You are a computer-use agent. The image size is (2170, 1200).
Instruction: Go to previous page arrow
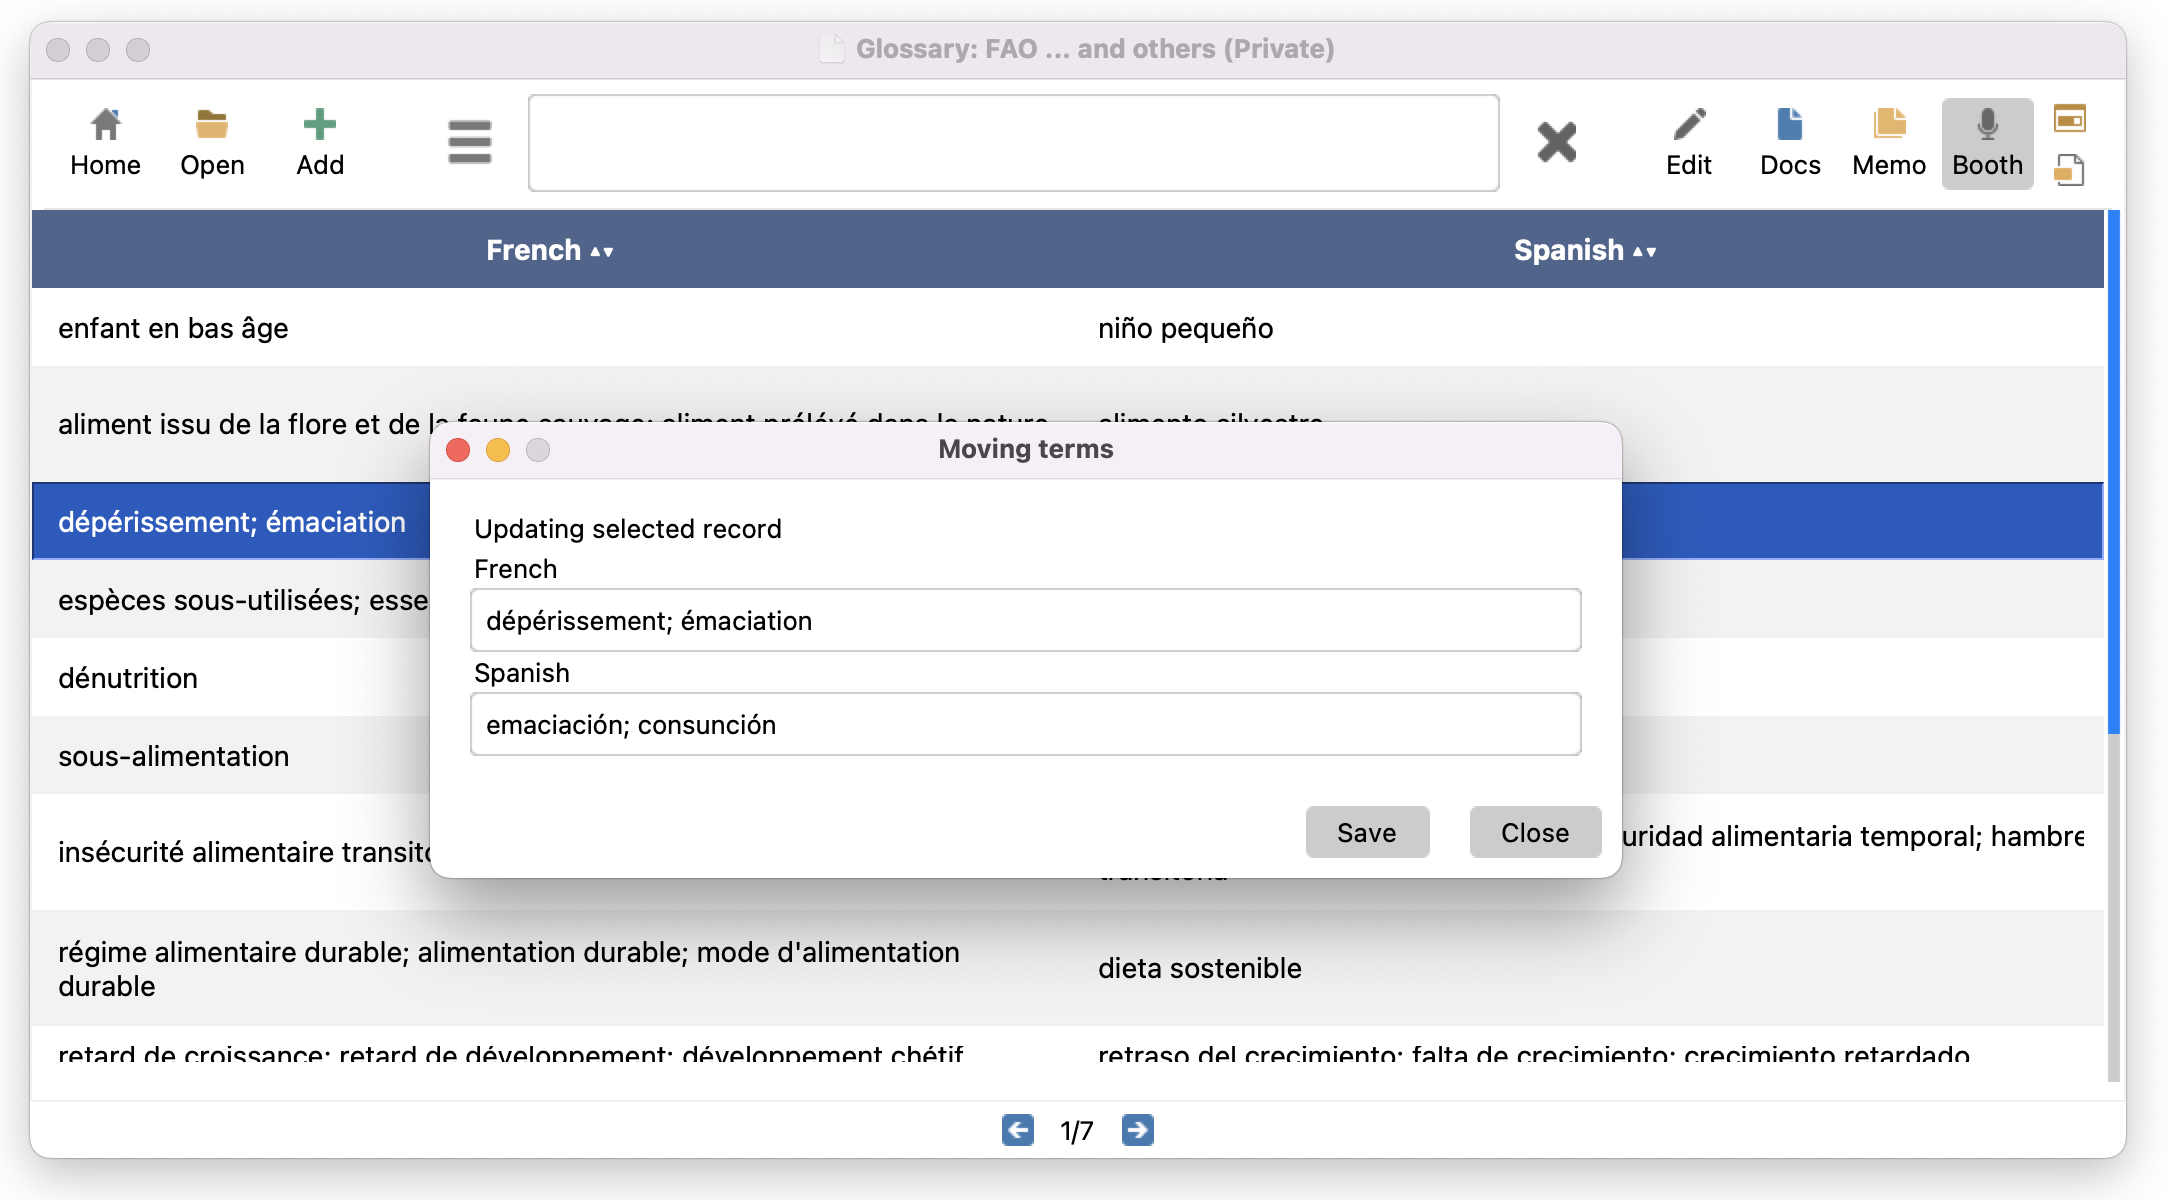click(x=1017, y=1130)
